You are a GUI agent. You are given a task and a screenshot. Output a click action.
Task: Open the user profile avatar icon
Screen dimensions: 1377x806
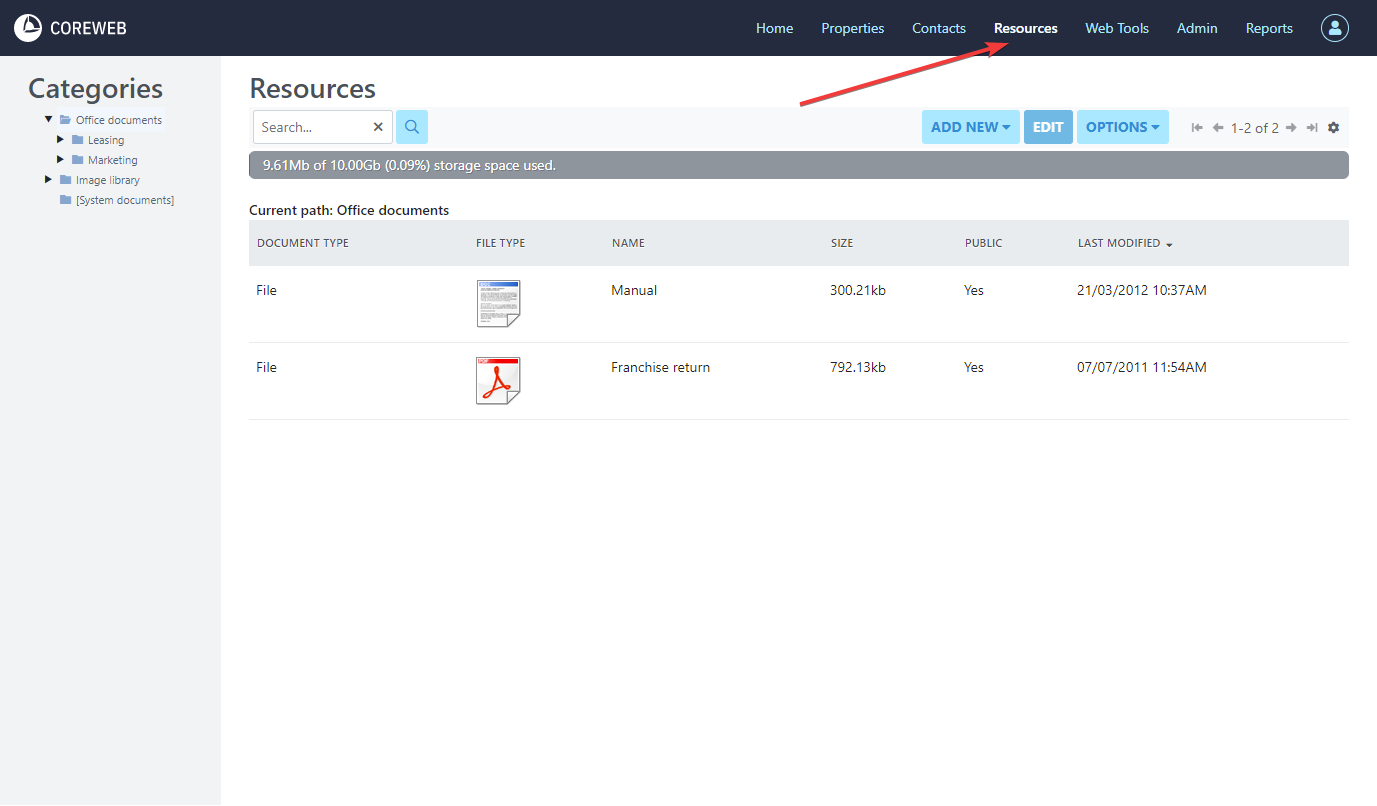coord(1334,28)
